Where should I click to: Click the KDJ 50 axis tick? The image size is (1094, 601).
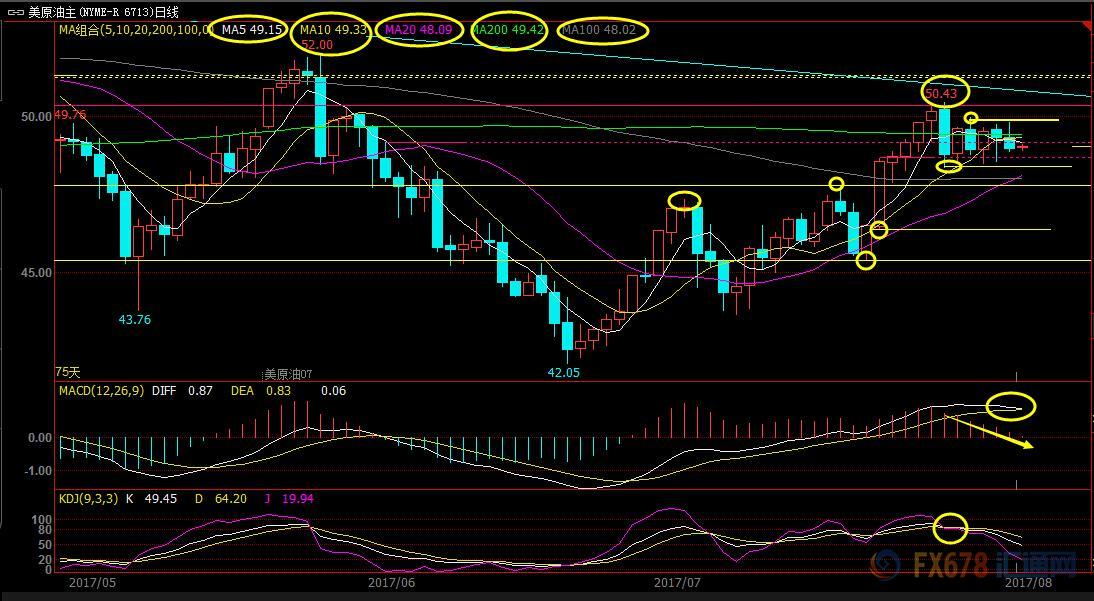pos(47,545)
